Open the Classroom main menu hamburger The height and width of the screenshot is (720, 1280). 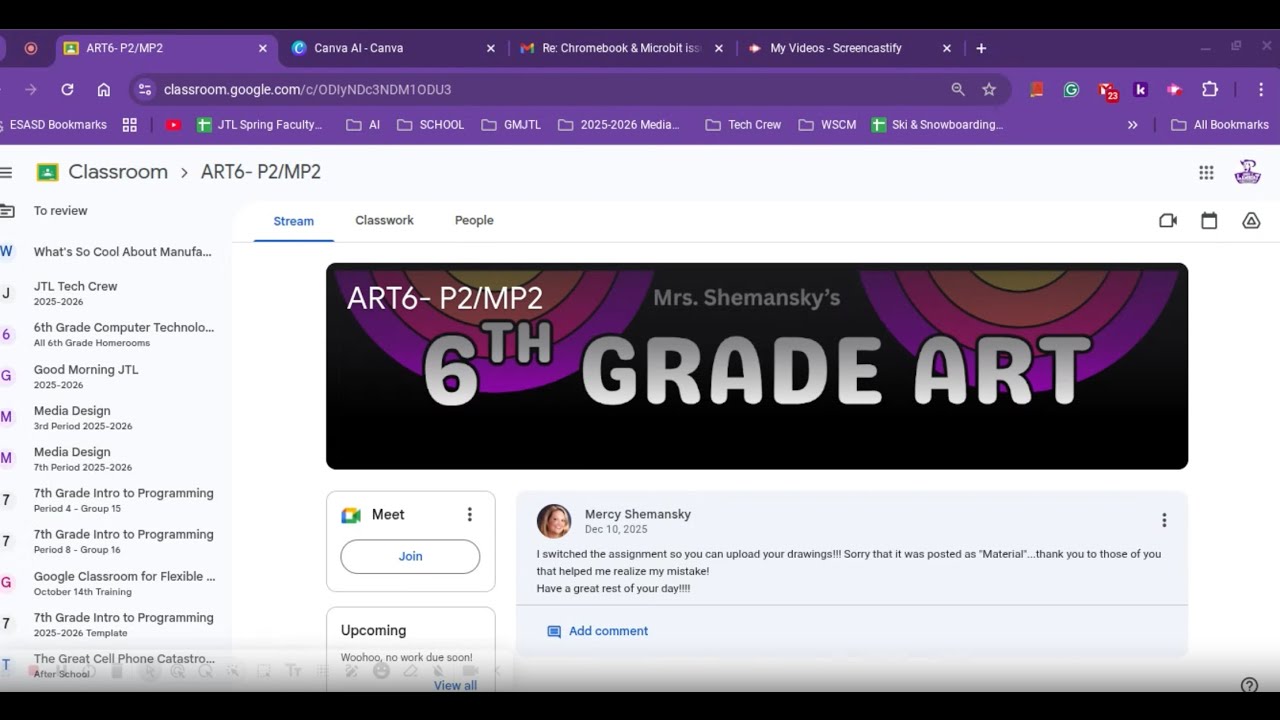[x=6, y=172]
